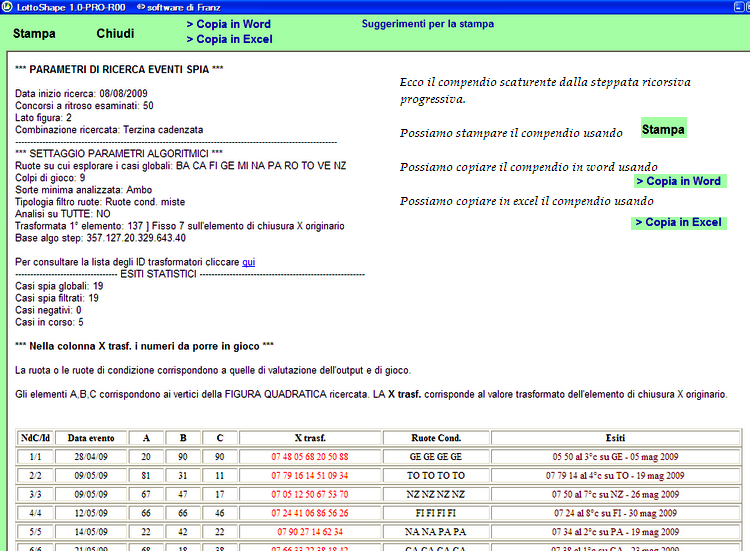Click the Data evento column header
This screenshot has height=551, width=750.
[x=91, y=437]
